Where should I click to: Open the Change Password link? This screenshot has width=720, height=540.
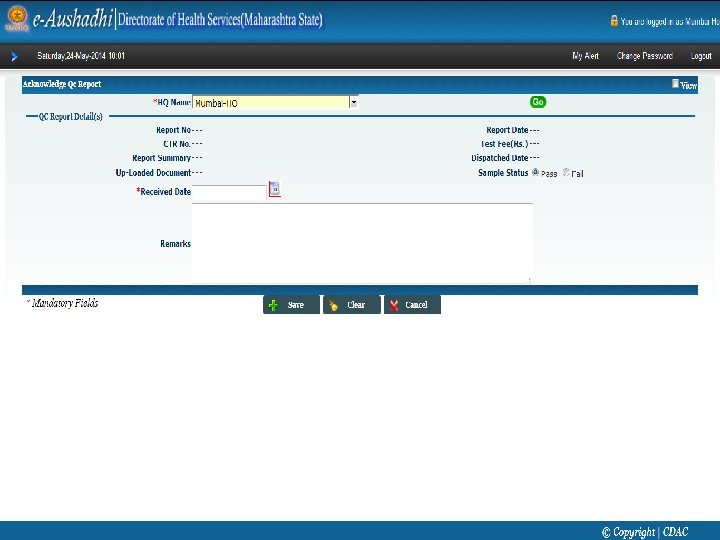pyautogui.click(x=644, y=56)
